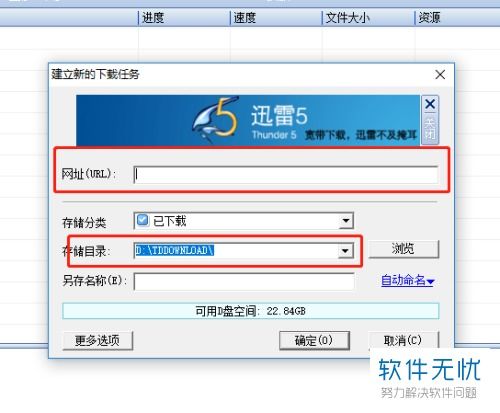Image resolution: width=500 pixels, height=413 pixels.
Task: Expand the 存储分类 dropdown arrow
Action: (346, 221)
